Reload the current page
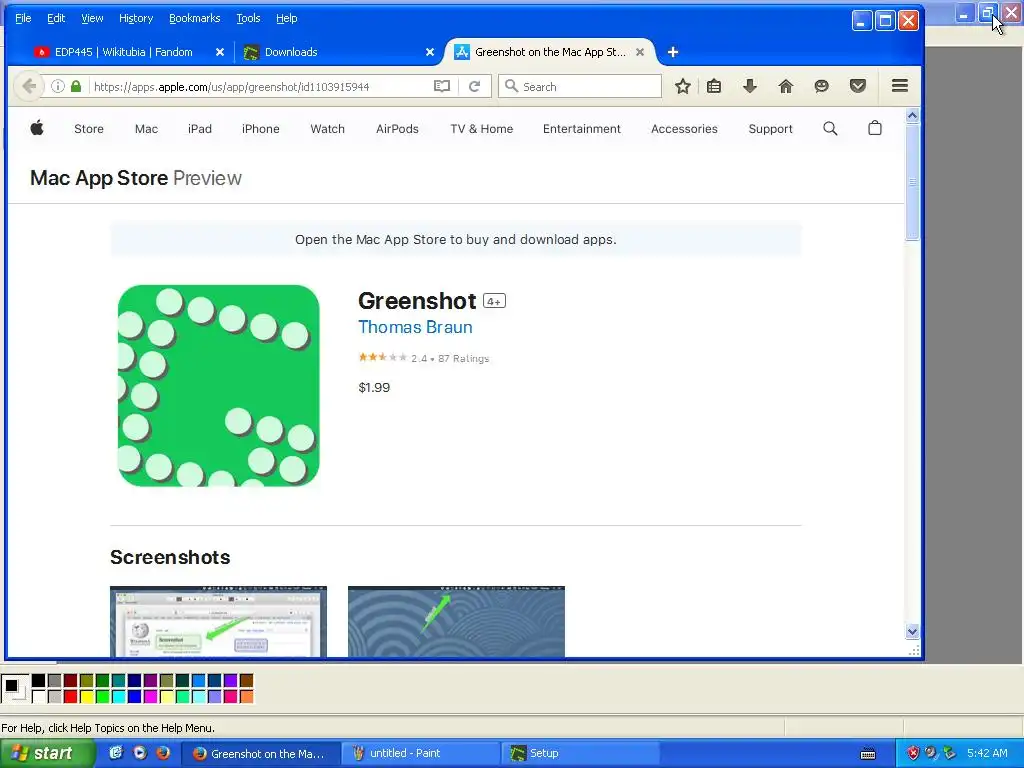 (475, 86)
